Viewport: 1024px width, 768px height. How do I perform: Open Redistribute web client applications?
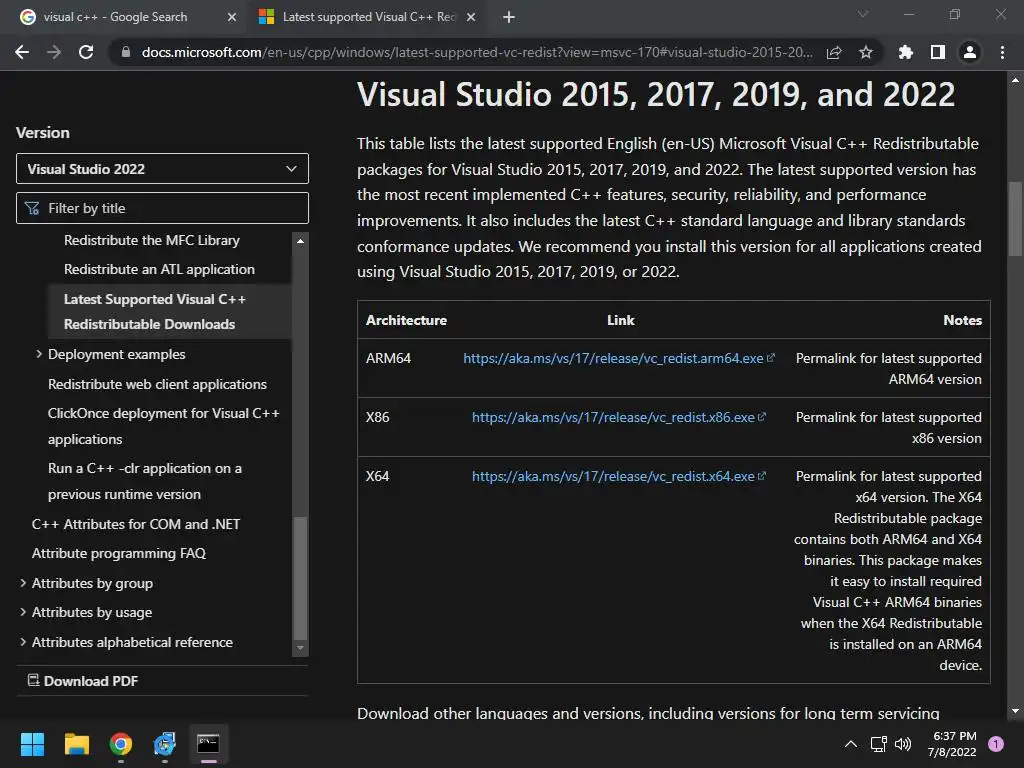[x=157, y=384]
